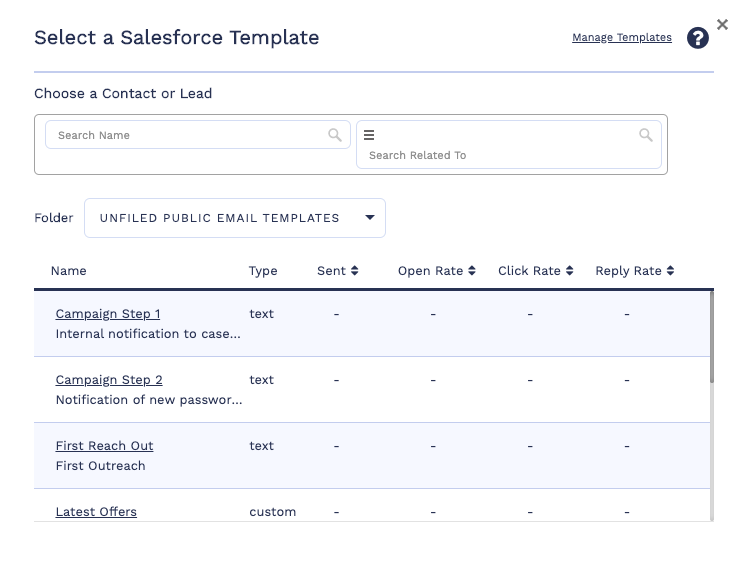Open the Related To list menu icon
The image size is (748, 564).
[369, 135]
